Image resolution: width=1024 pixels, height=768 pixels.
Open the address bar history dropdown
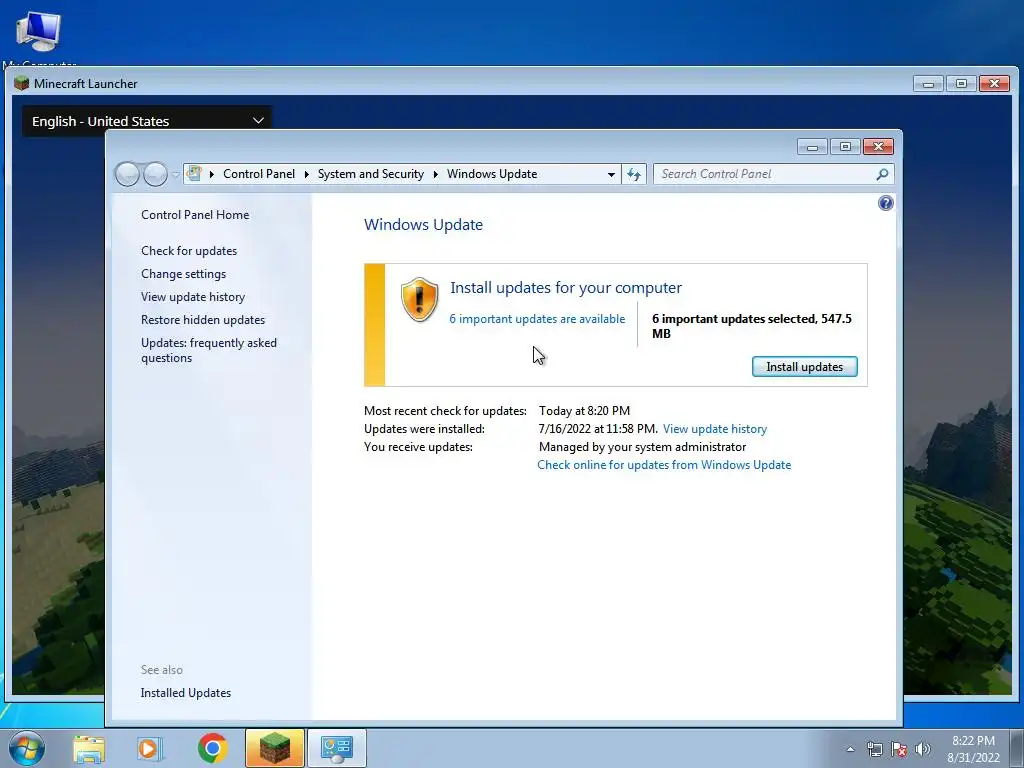coord(611,174)
